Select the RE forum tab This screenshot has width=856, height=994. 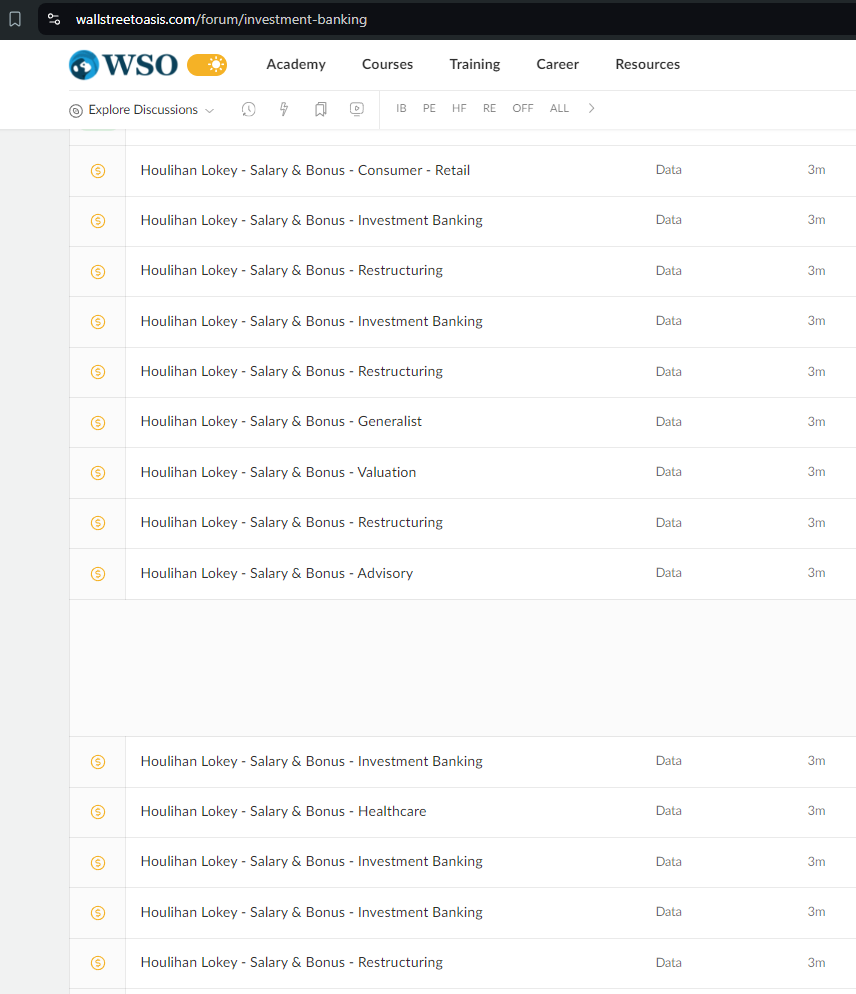[x=490, y=108]
